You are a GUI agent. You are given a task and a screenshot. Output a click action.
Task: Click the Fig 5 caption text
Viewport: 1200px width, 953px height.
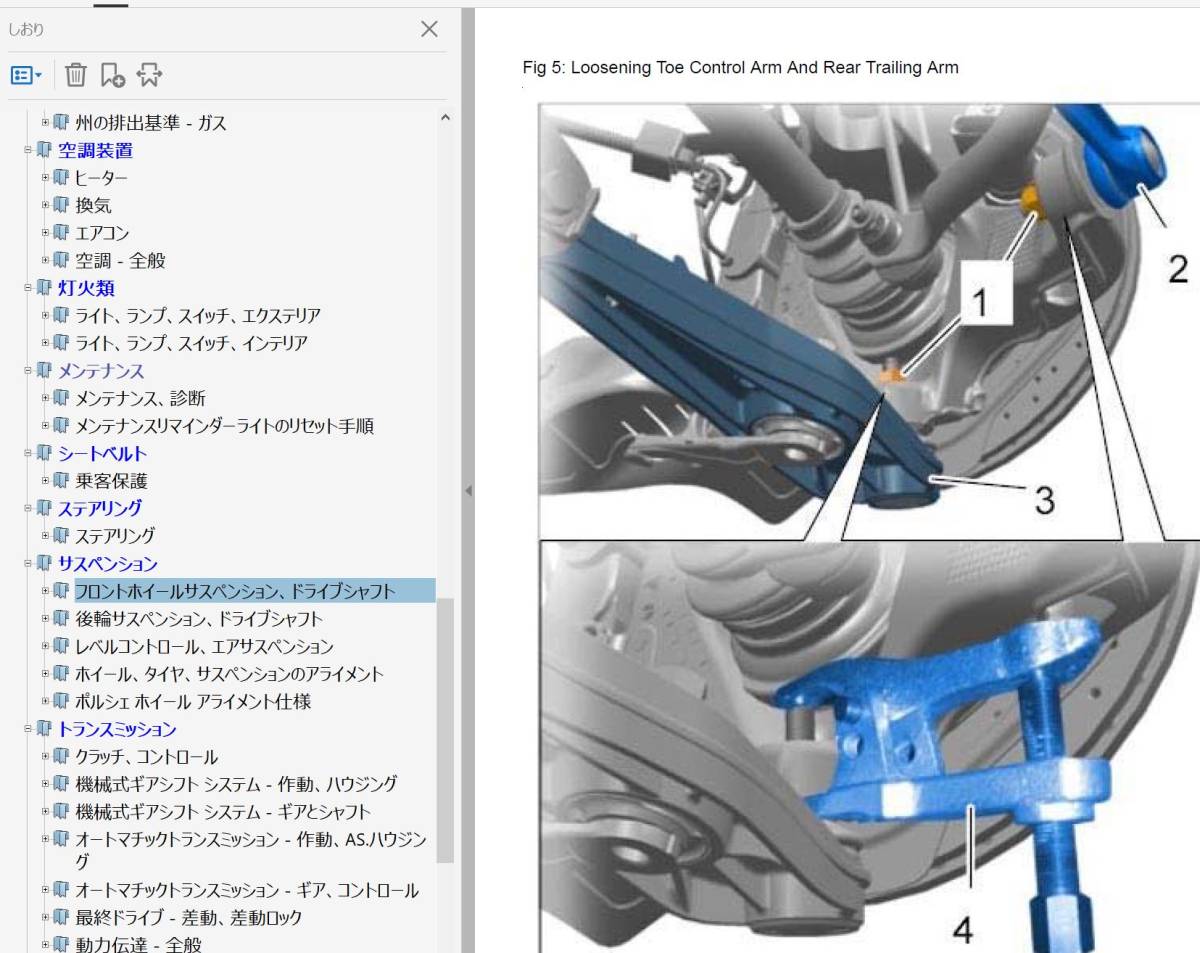pyautogui.click(x=740, y=68)
